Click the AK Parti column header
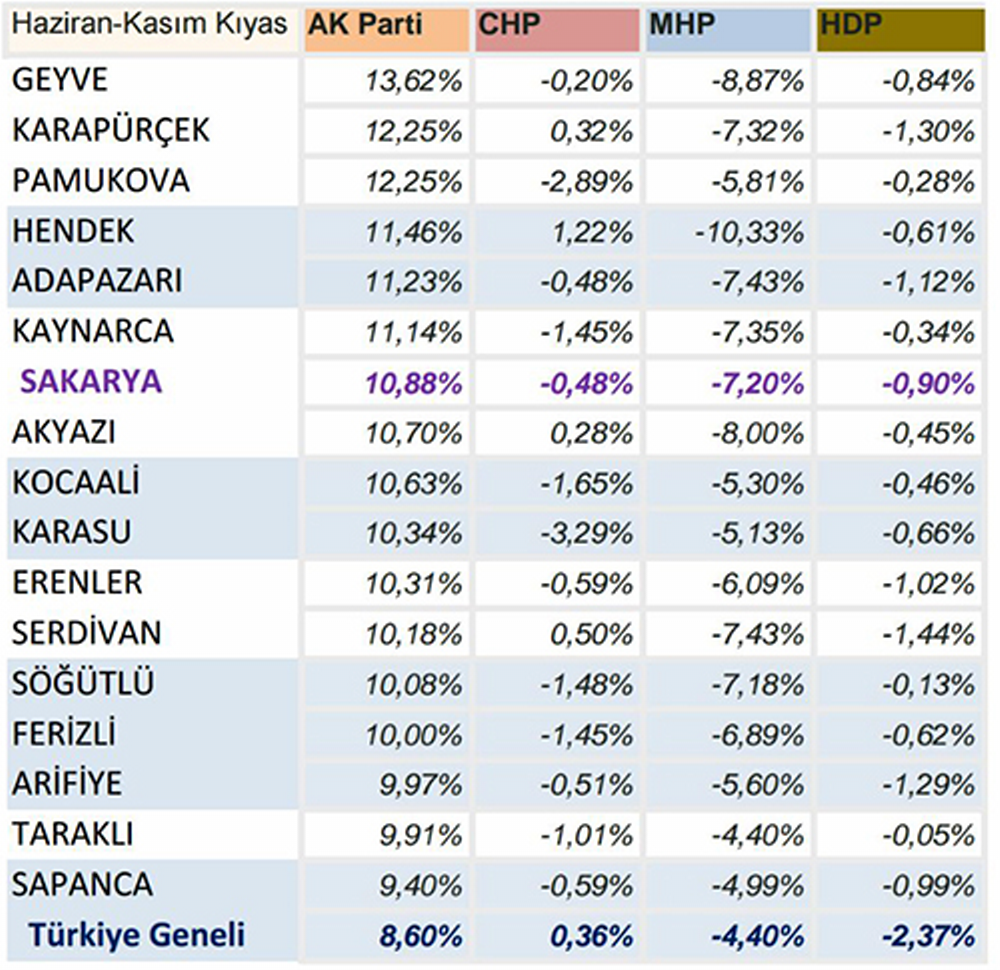1000x970 pixels. pyautogui.click(x=385, y=28)
